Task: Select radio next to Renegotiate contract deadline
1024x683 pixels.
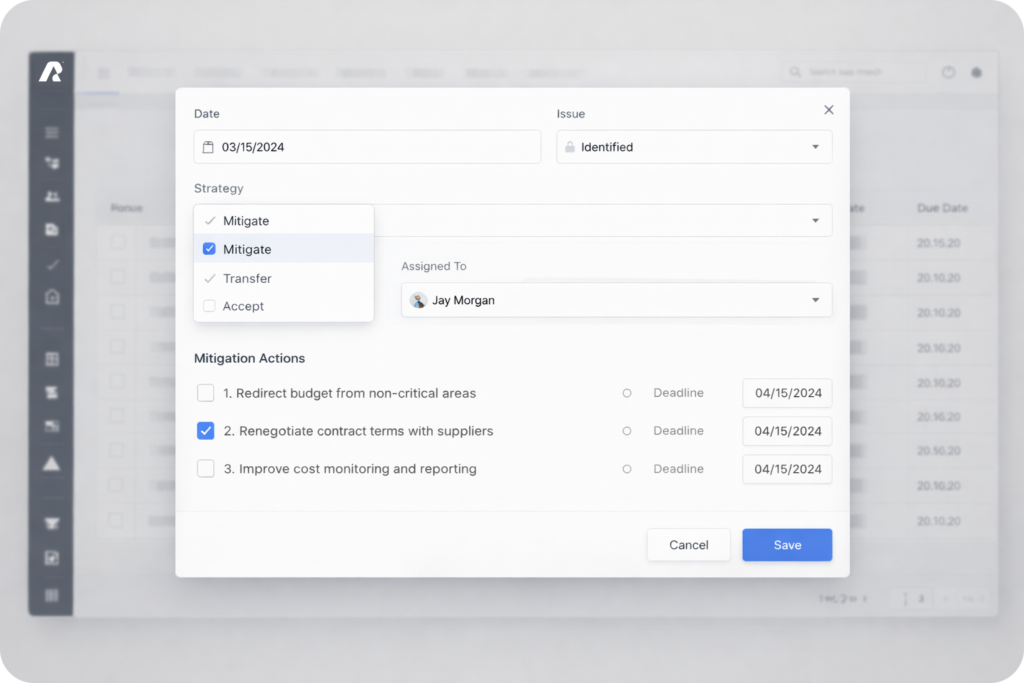Action: click(627, 431)
